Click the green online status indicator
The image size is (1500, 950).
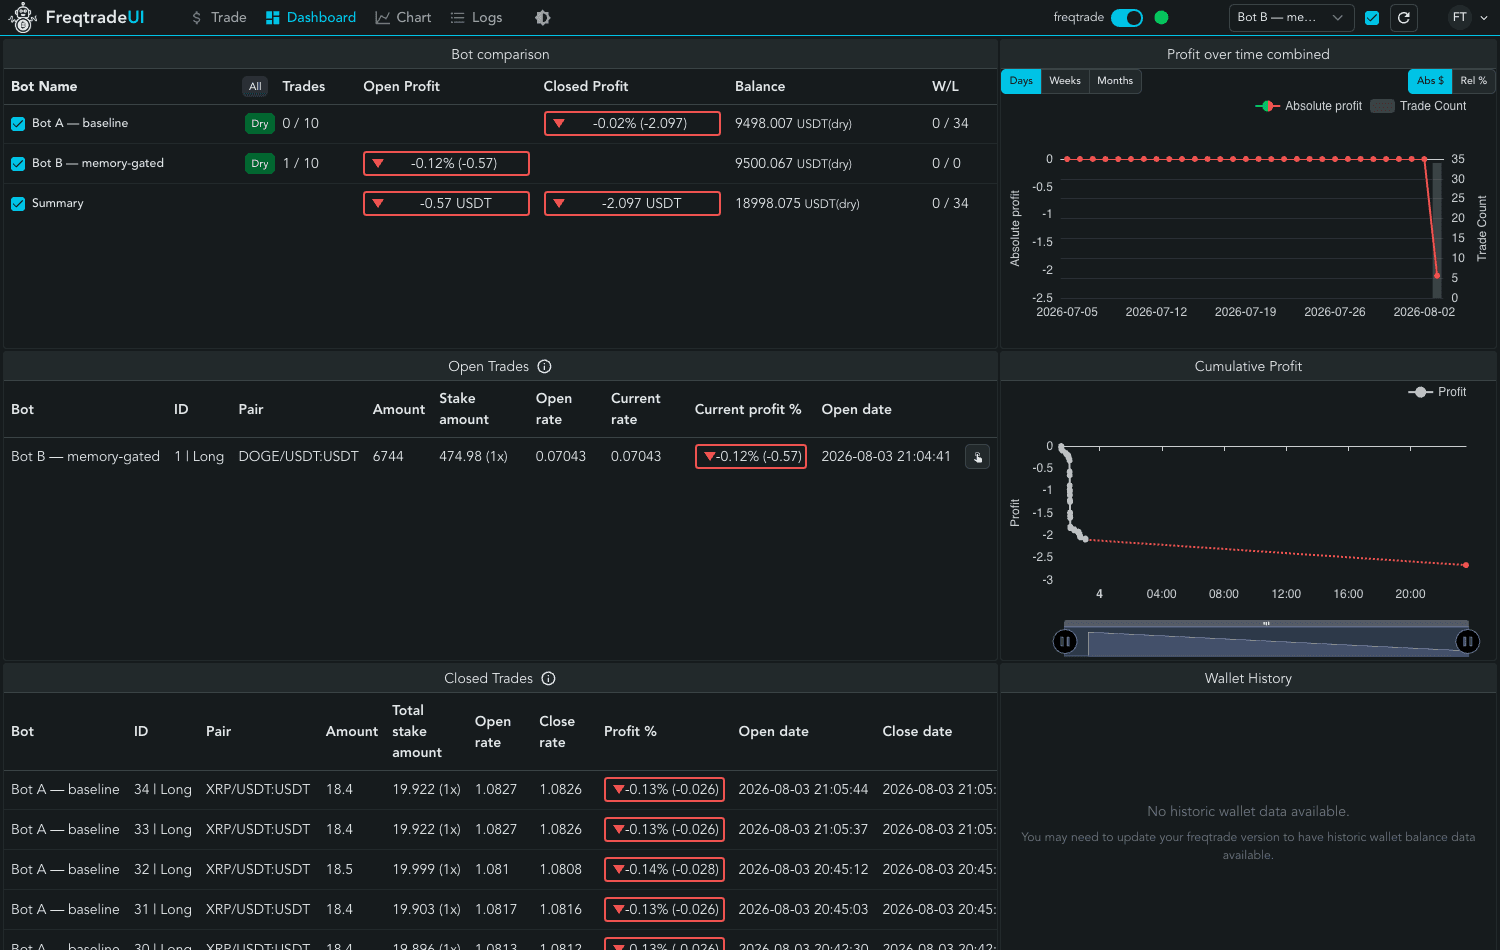point(1161,17)
